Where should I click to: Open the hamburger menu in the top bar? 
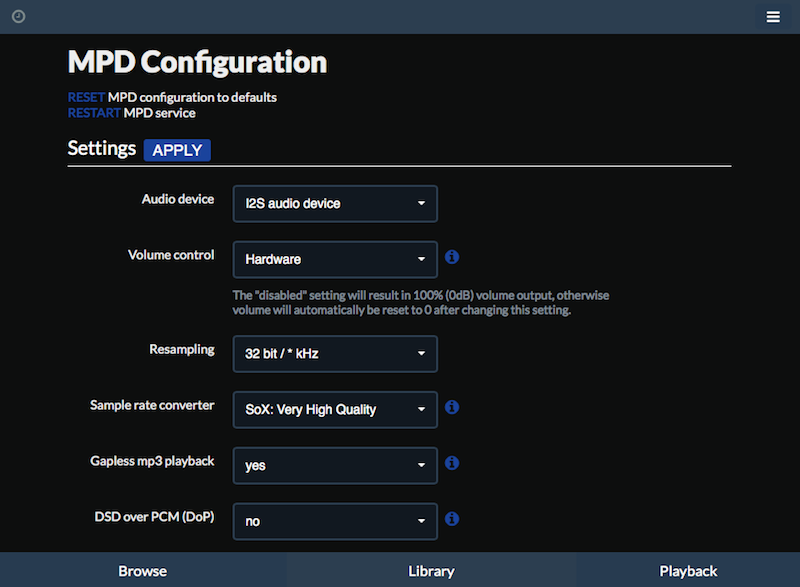coord(773,17)
